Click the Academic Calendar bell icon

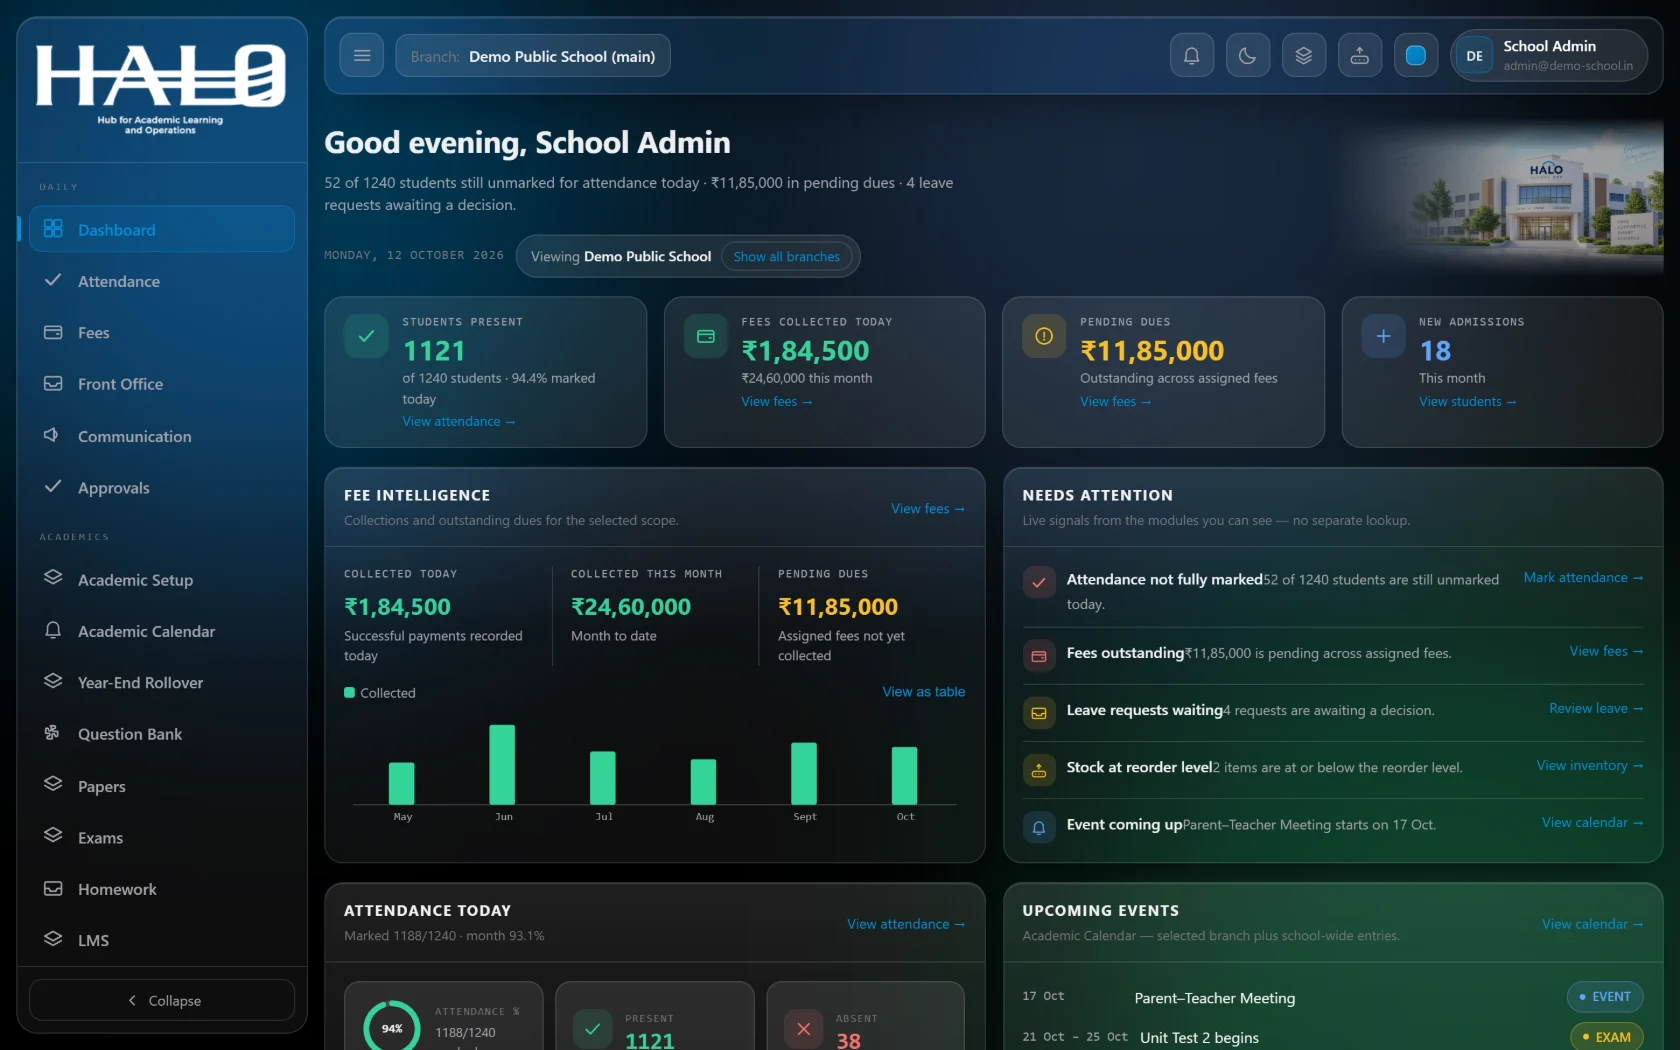click(53, 630)
